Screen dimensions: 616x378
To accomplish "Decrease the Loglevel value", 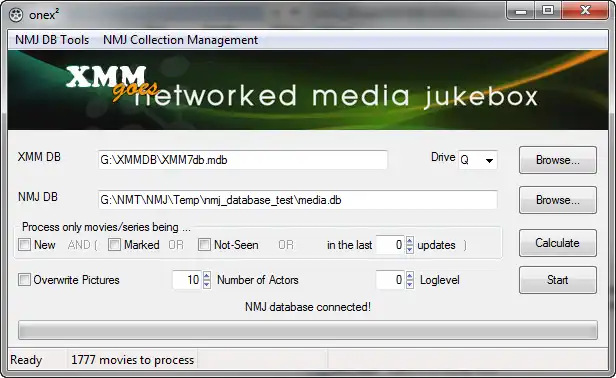I will (x=409, y=284).
